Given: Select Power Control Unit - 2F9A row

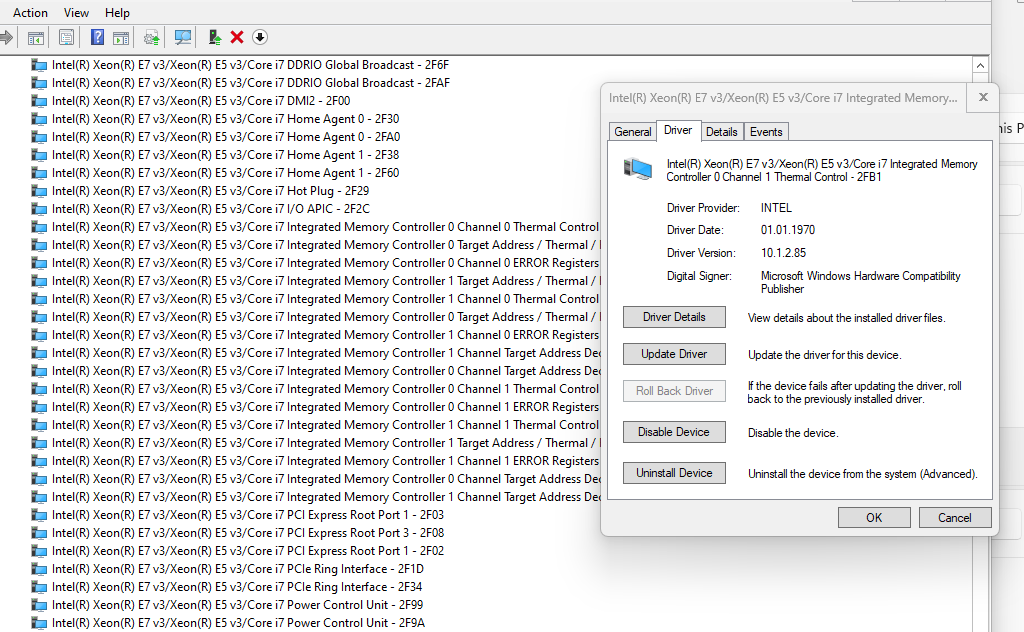Looking at the screenshot, I should point(238,624).
